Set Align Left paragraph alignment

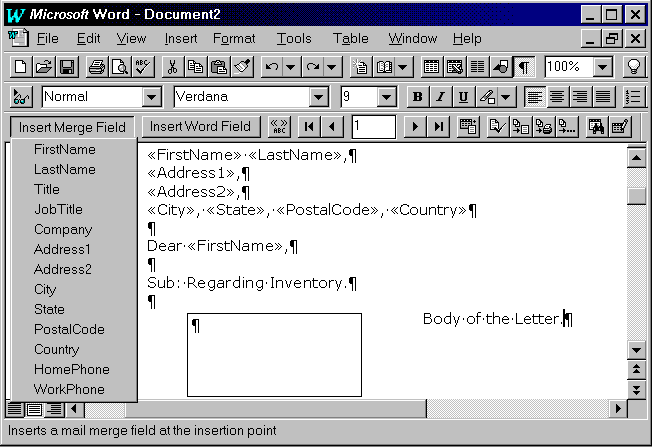point(534,96)
